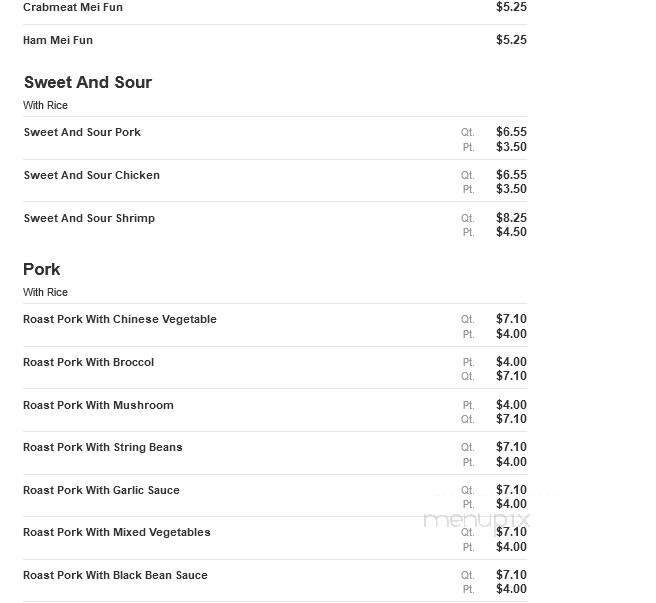The image size is (656, 603).
Task: Open the Sweet And Sour Pork item
Action: click(x=82, y=132)
